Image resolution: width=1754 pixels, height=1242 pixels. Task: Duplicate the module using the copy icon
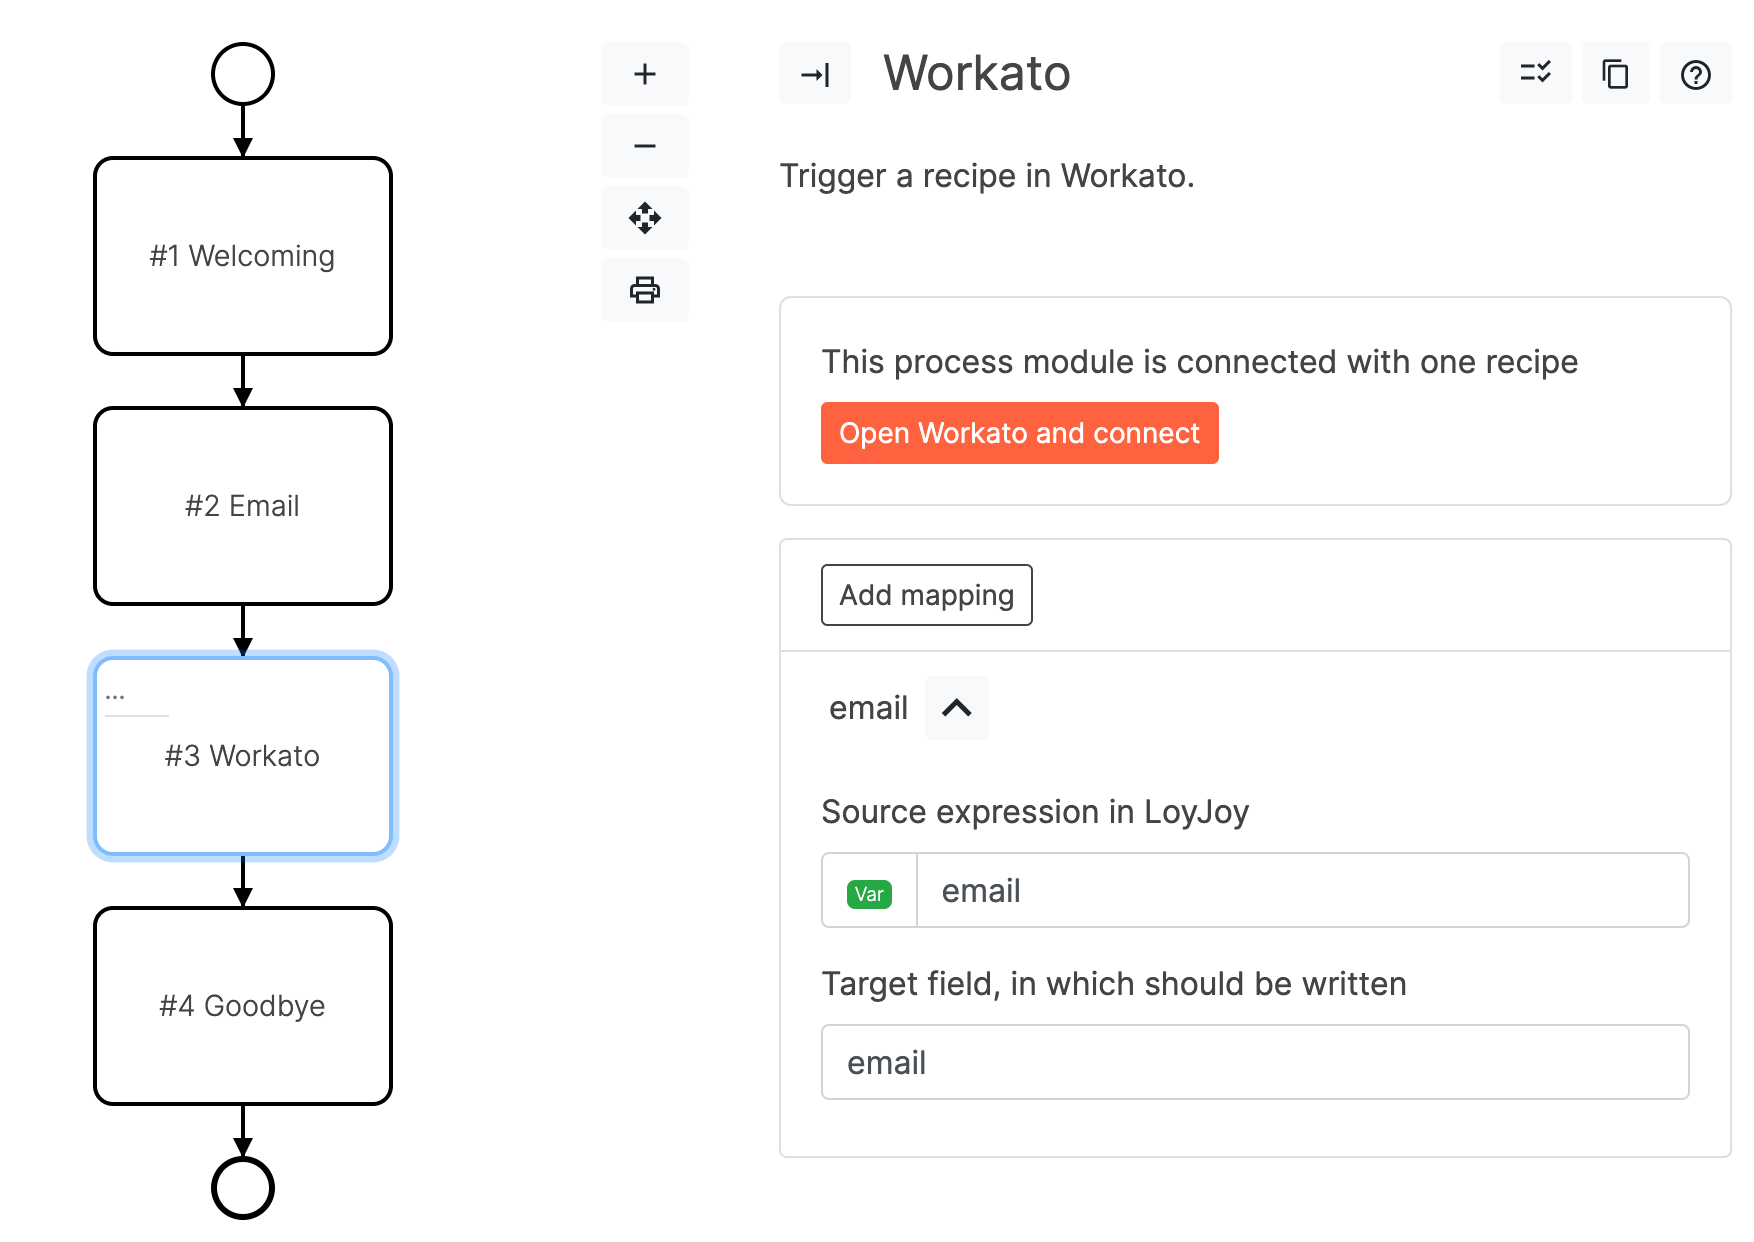(1615, 73)
